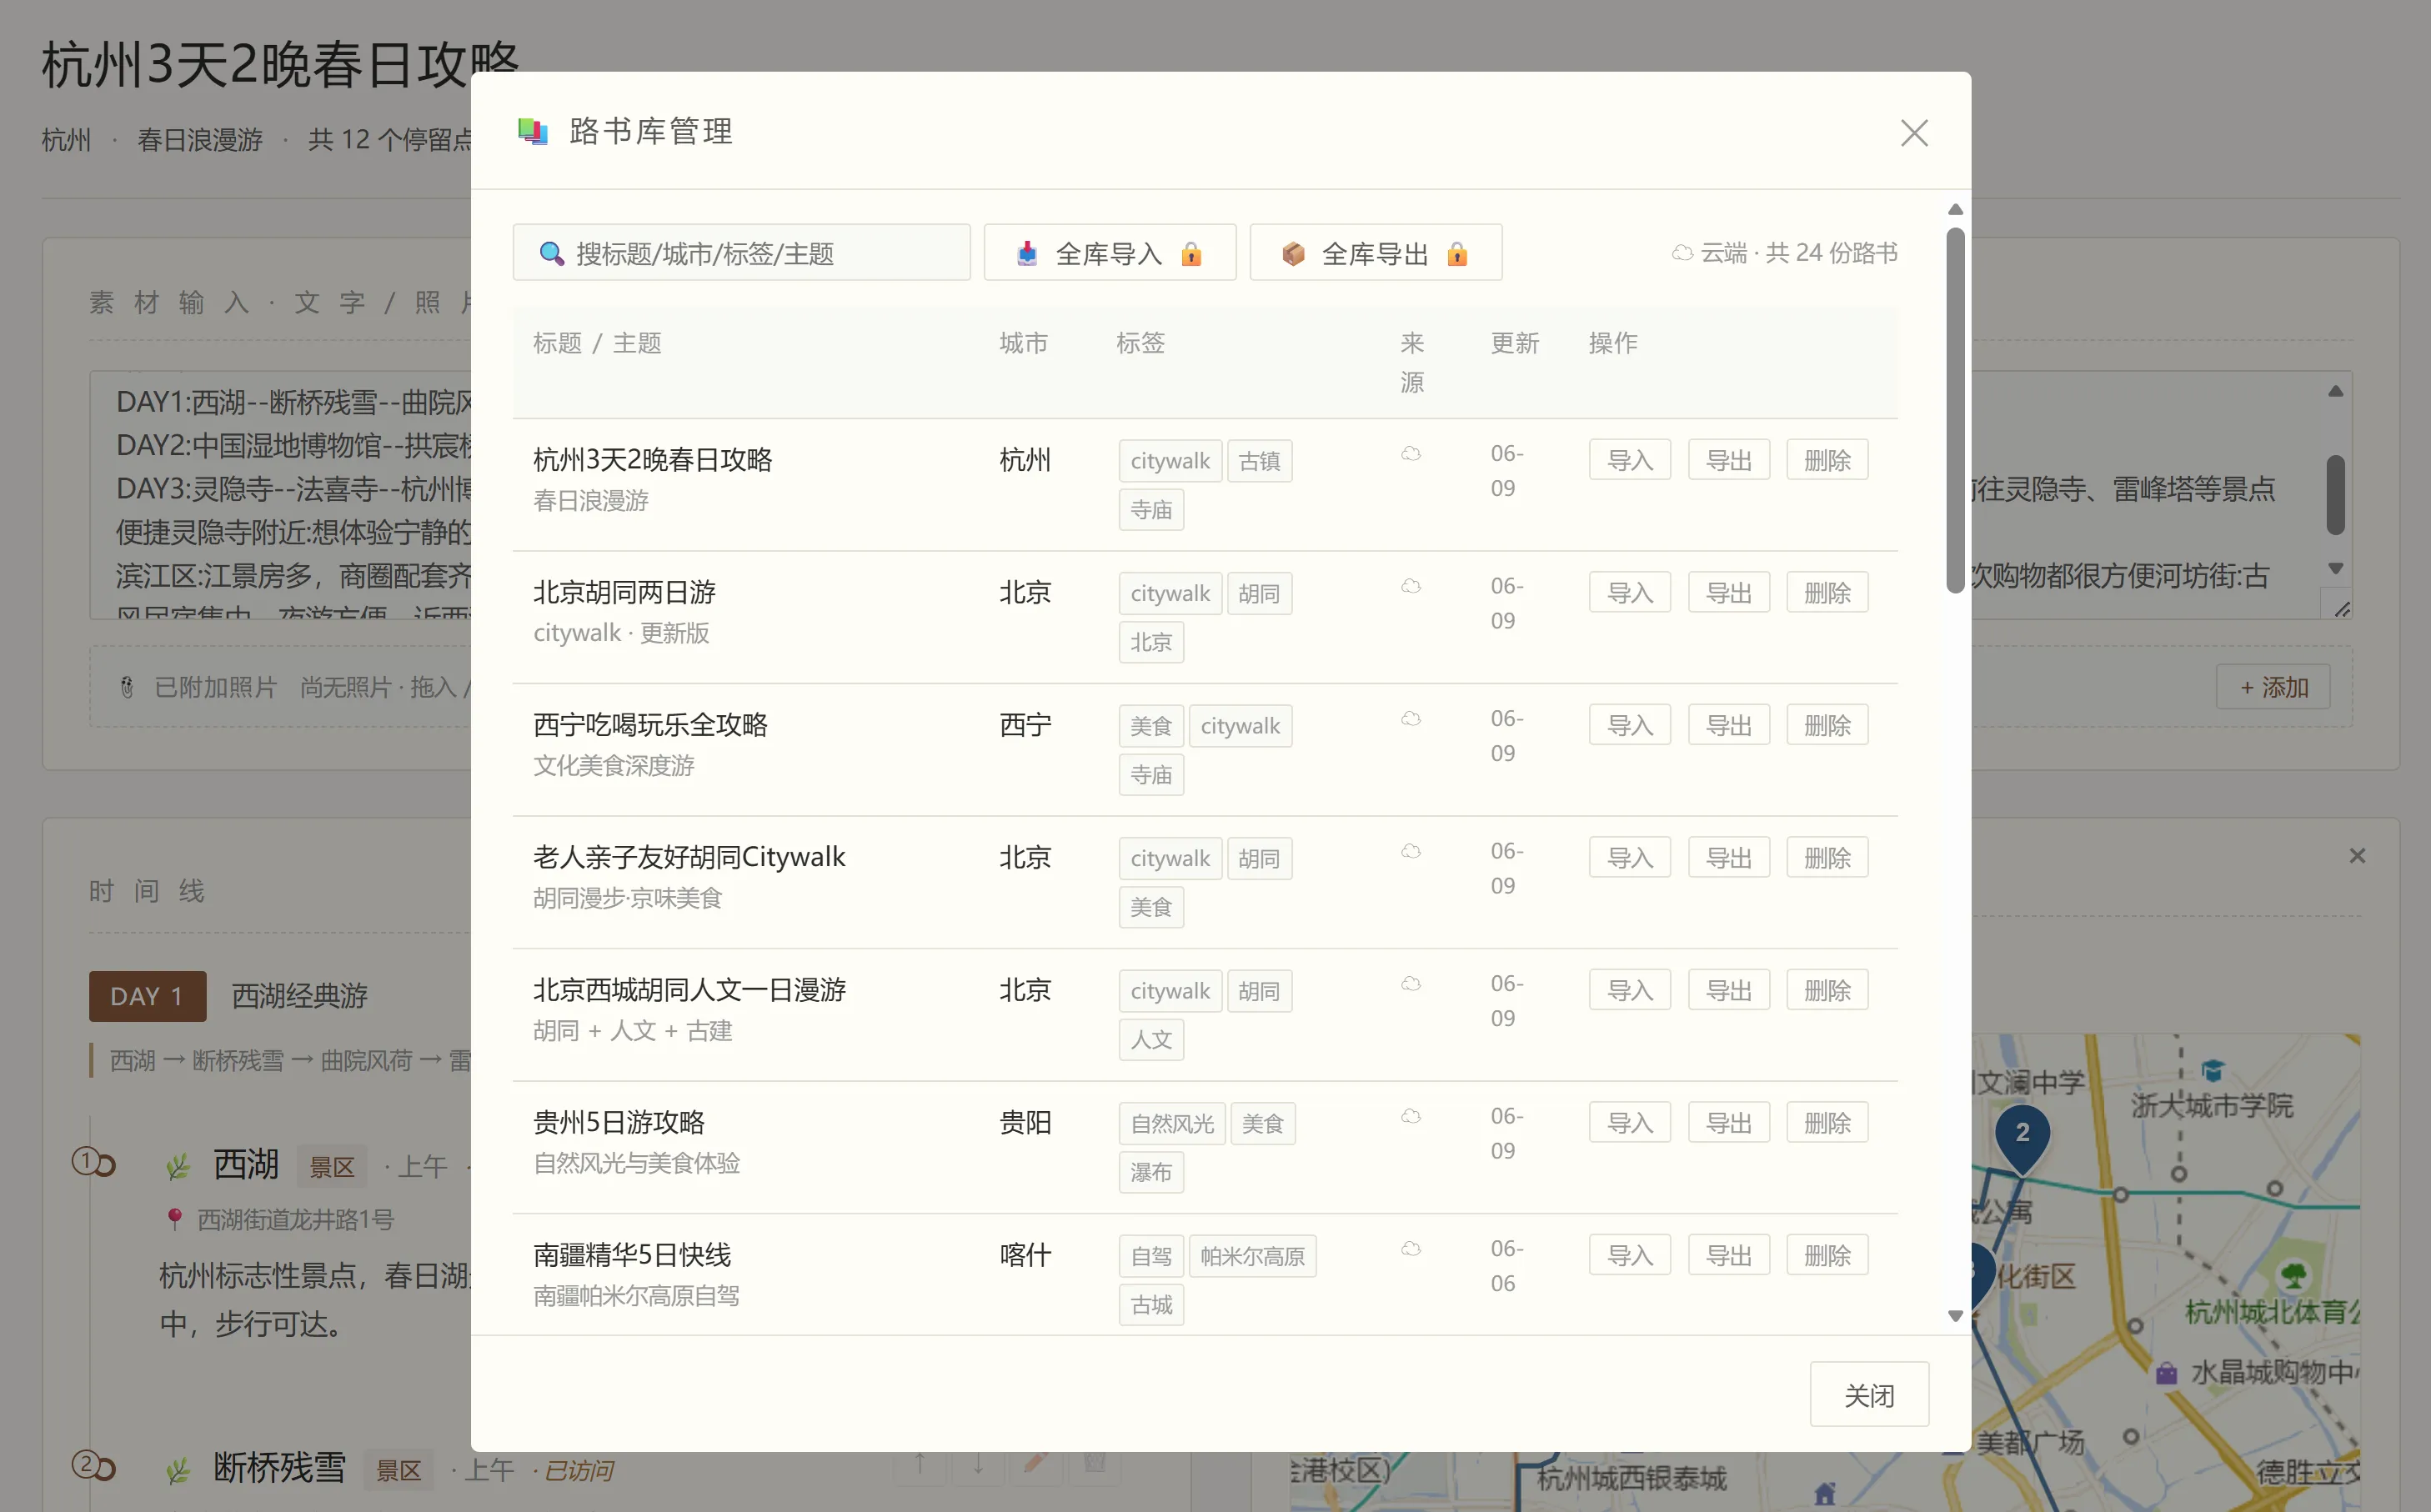Click the 自然风光 tag

1172,1124
